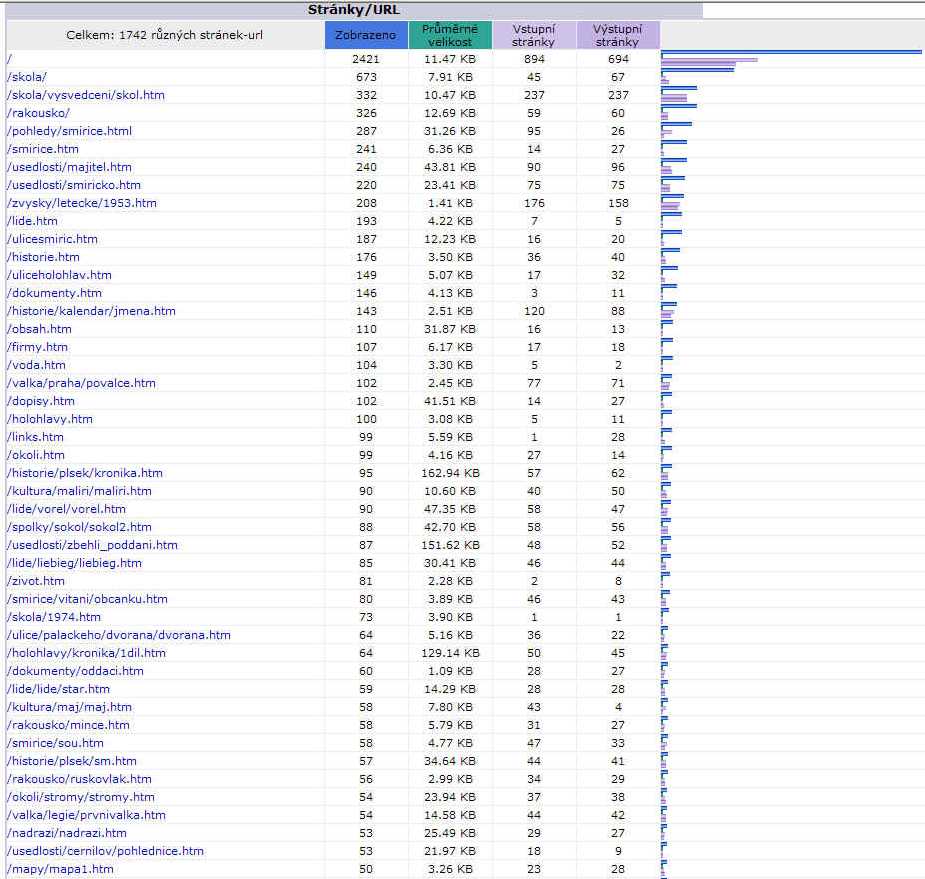Open the /voda.htm link
Viewport: 925px width, 879px height.
[36, 365]
